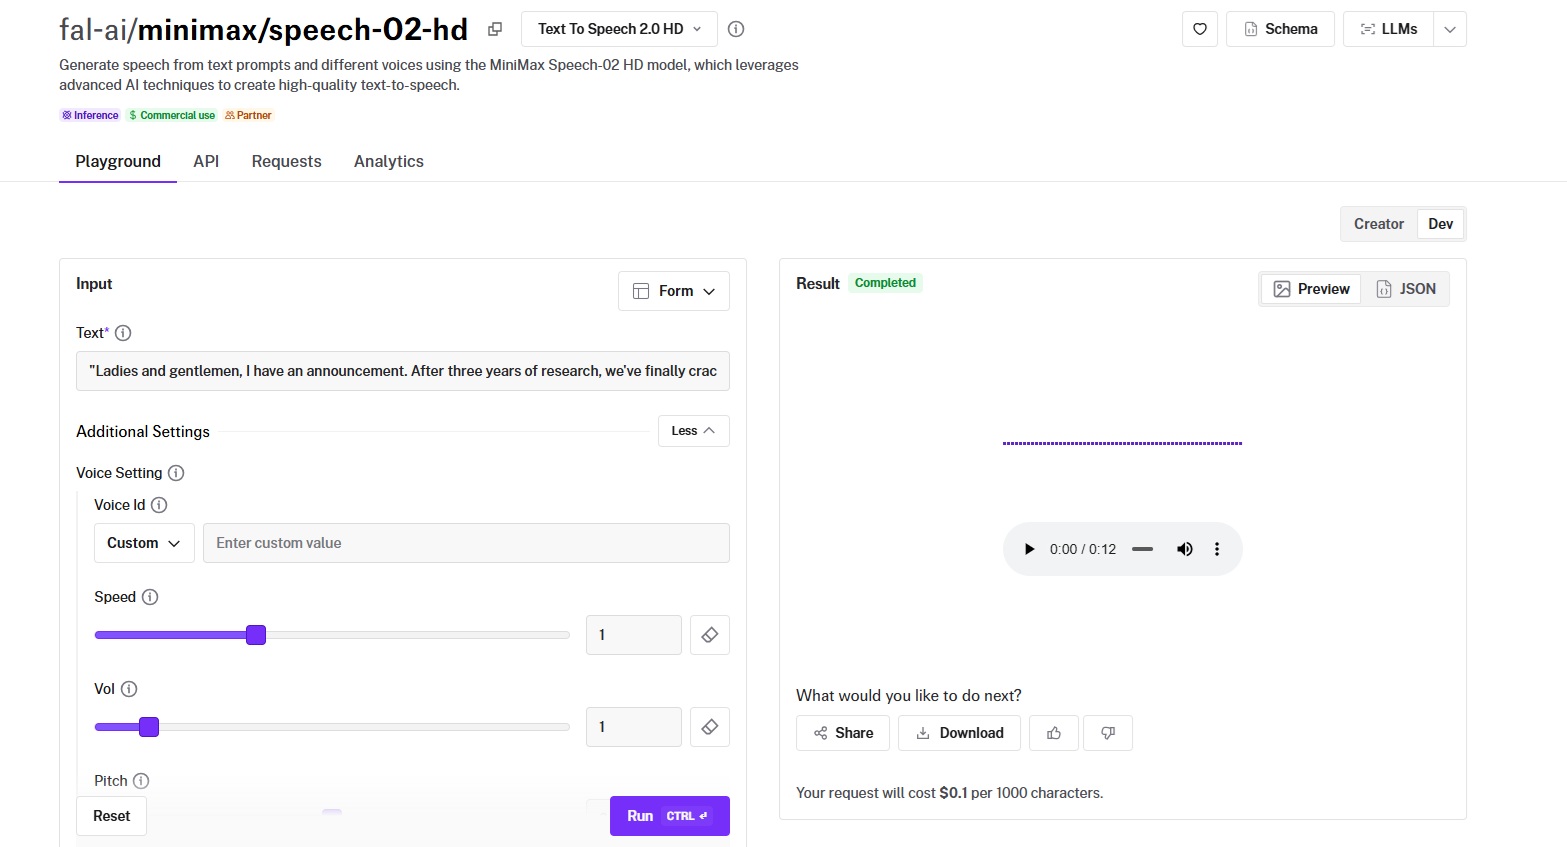Reset Speed value with eraser icon
The image size is (1567, 847).
click(x=709, y=635)
